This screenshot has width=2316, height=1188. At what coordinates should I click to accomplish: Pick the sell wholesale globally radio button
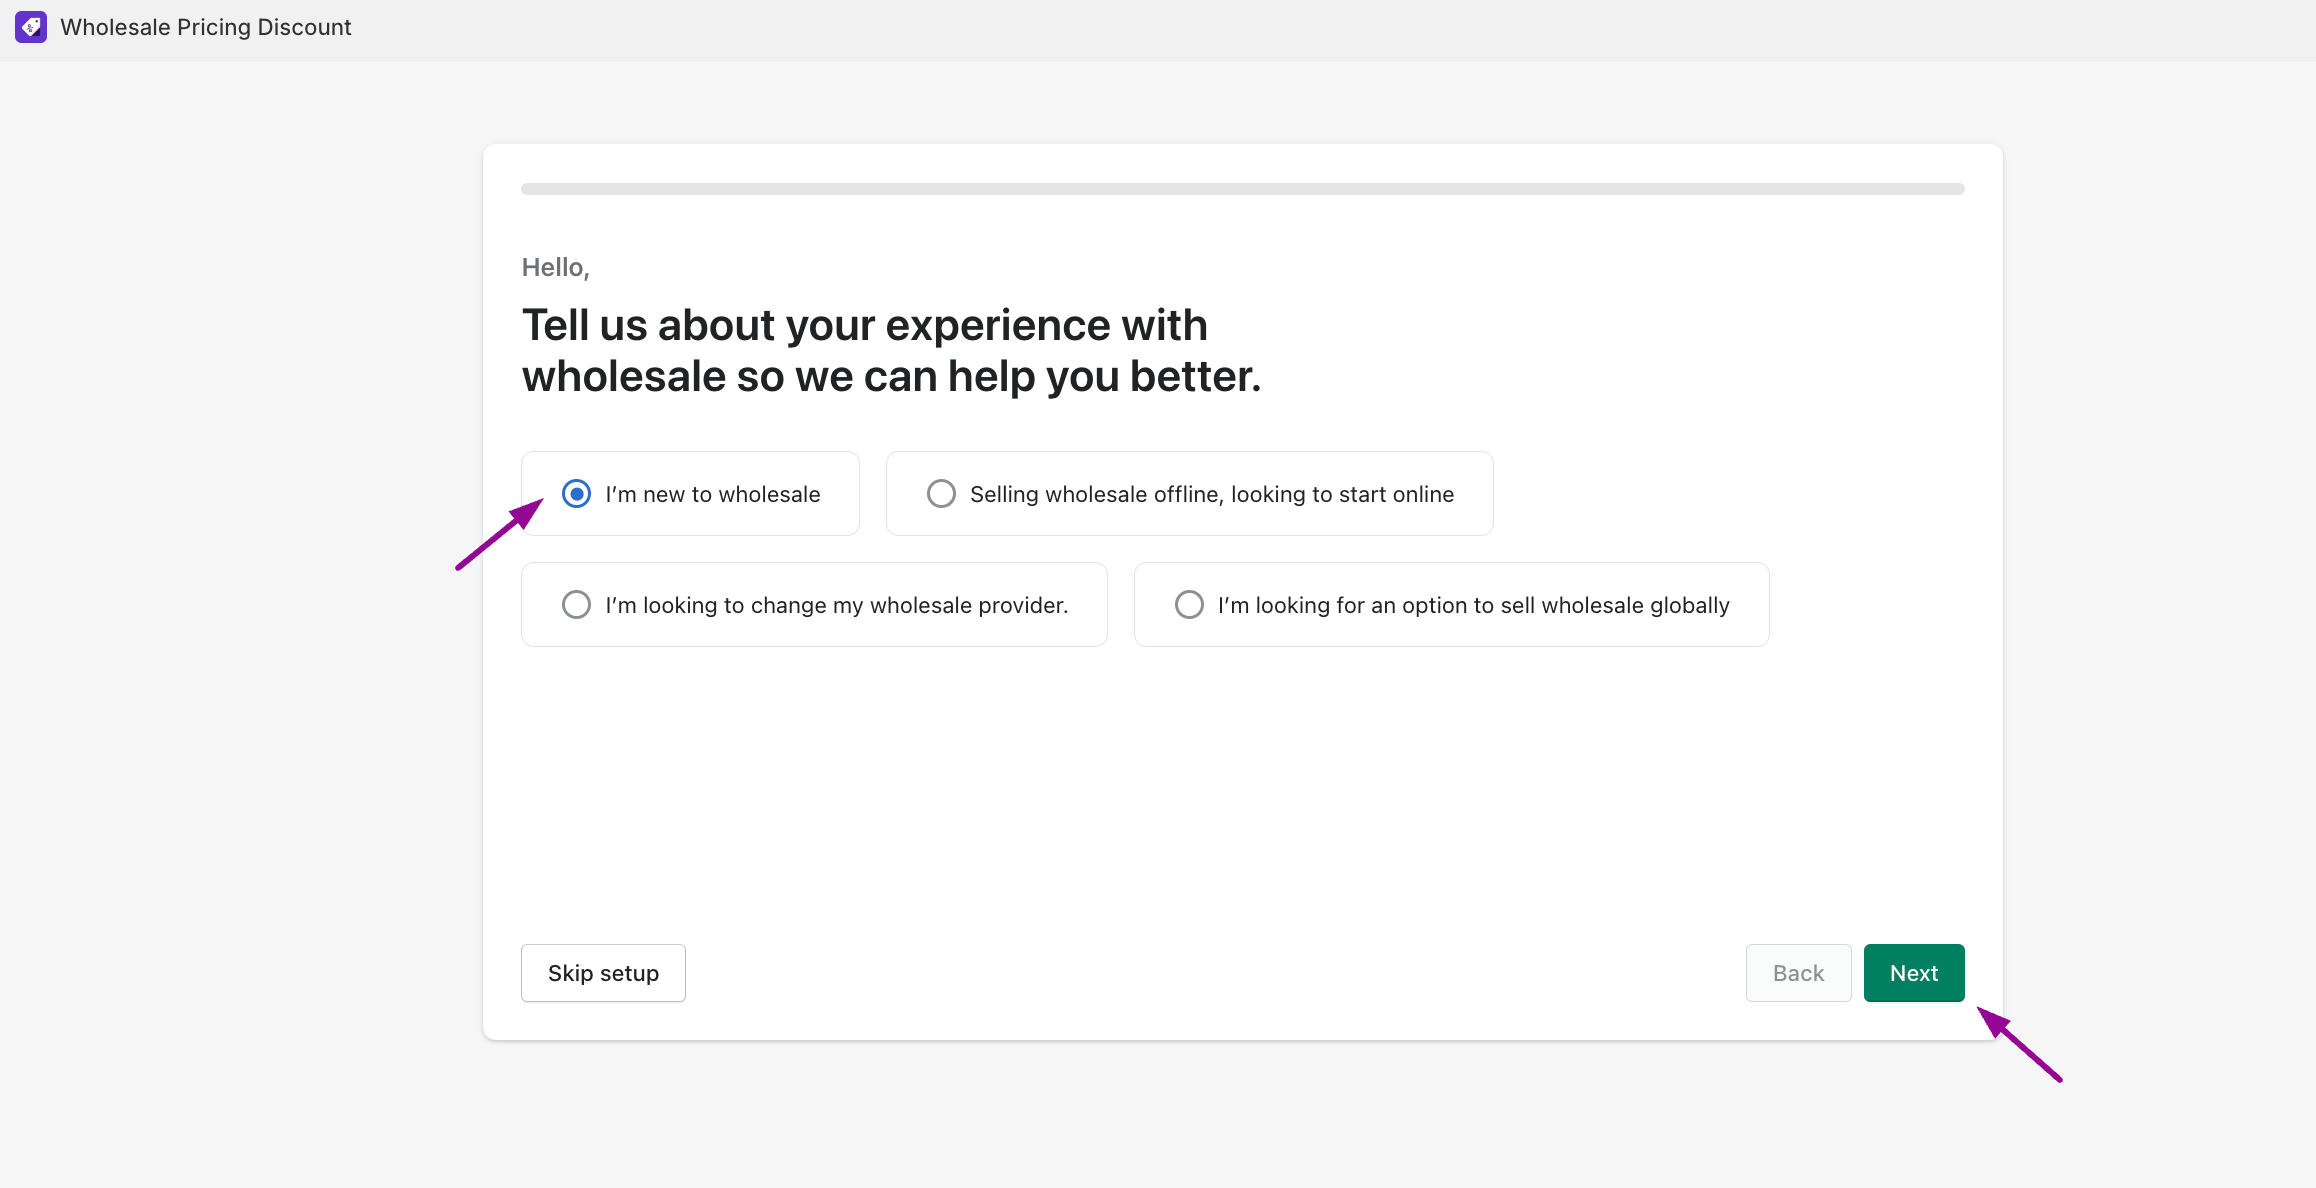coord(1189,605)
